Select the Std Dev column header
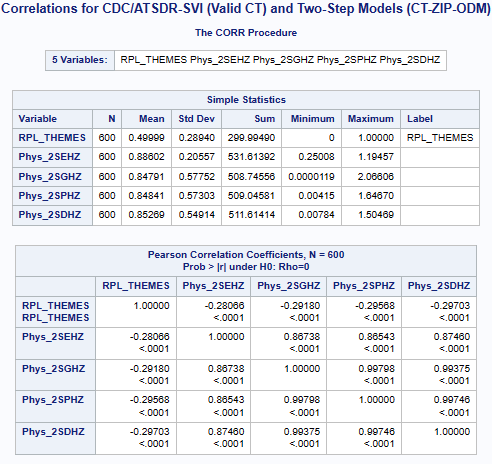This screenshot has width=492, height=464. [x=196, y=119]
